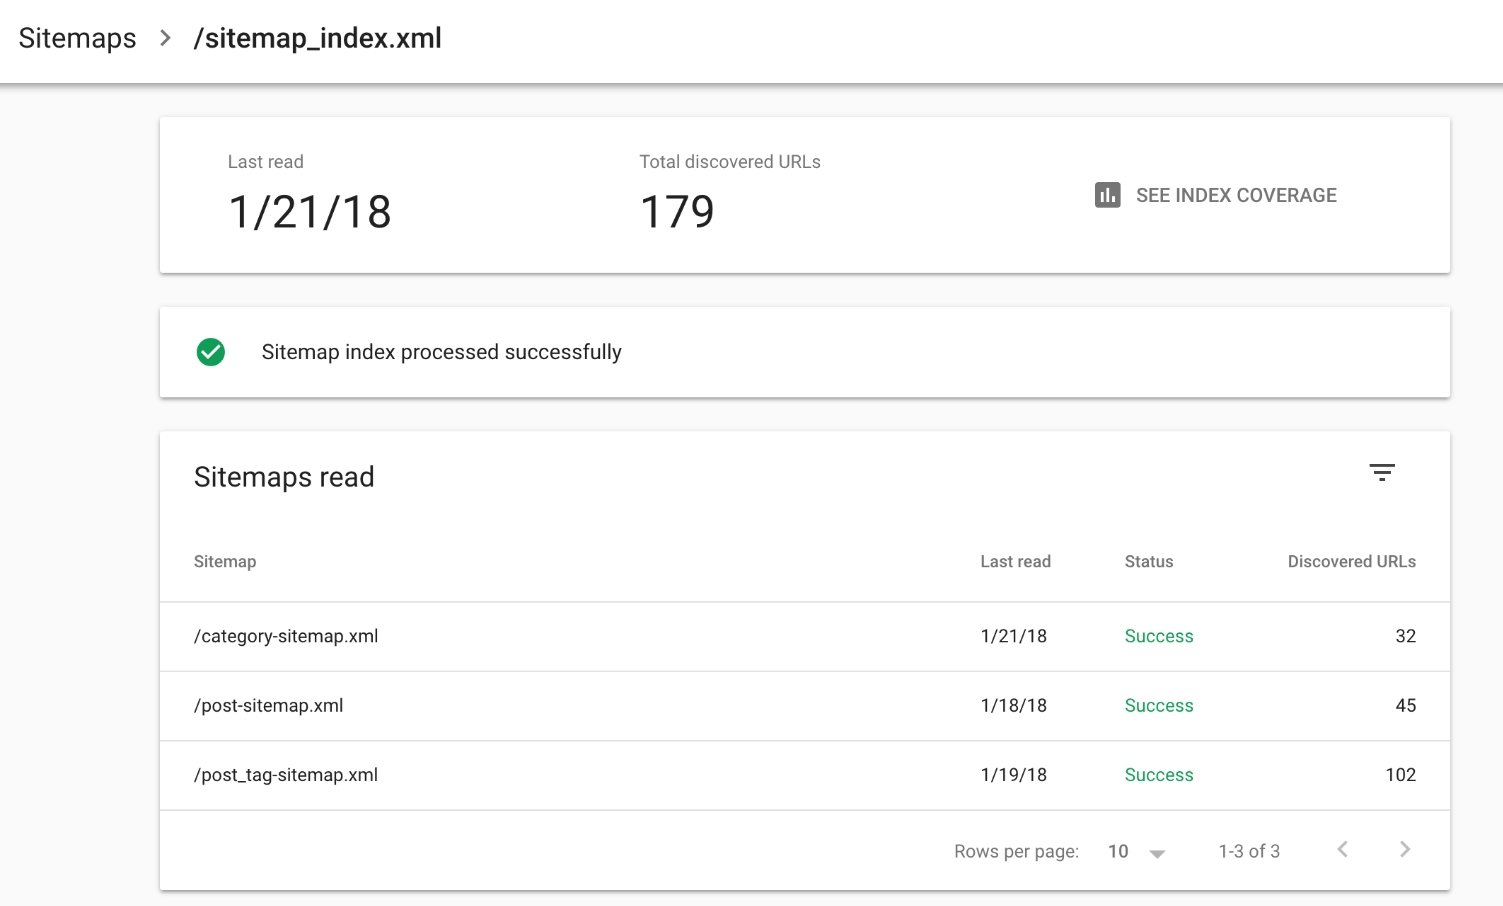Navigate back using the Sitemaps breadcrumb
The width and height of the screenshot is (1503, 906).
click(76, 38)
